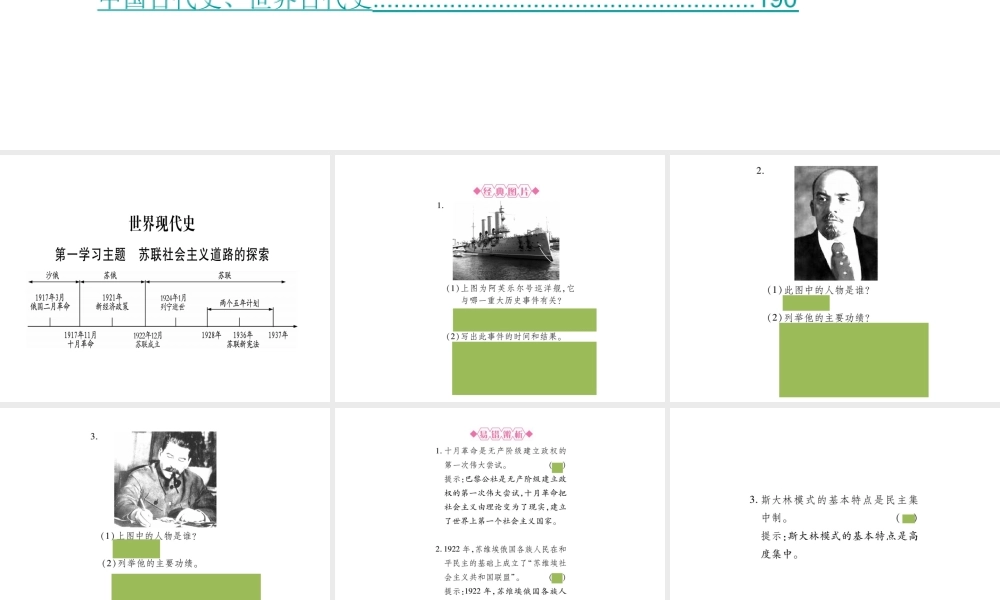Click the 易错辨析 section badge
The height and width of the screenshot is (600, 1000).
point(501,434)
